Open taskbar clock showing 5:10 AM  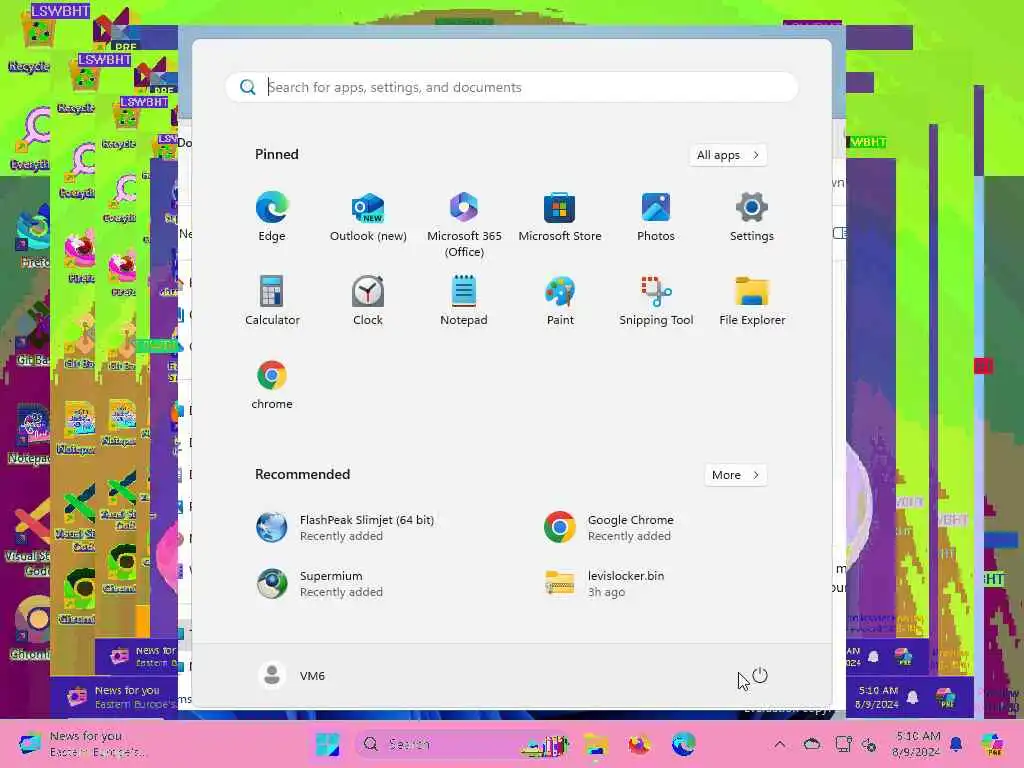917,744
